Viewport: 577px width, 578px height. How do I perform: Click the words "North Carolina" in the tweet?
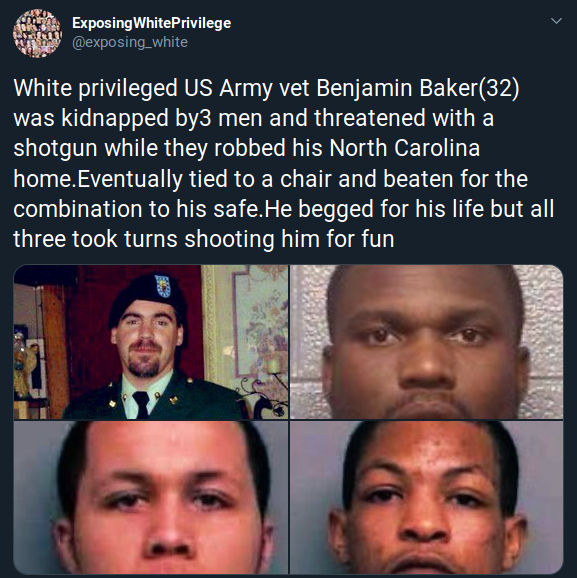(x=404, y=148)
